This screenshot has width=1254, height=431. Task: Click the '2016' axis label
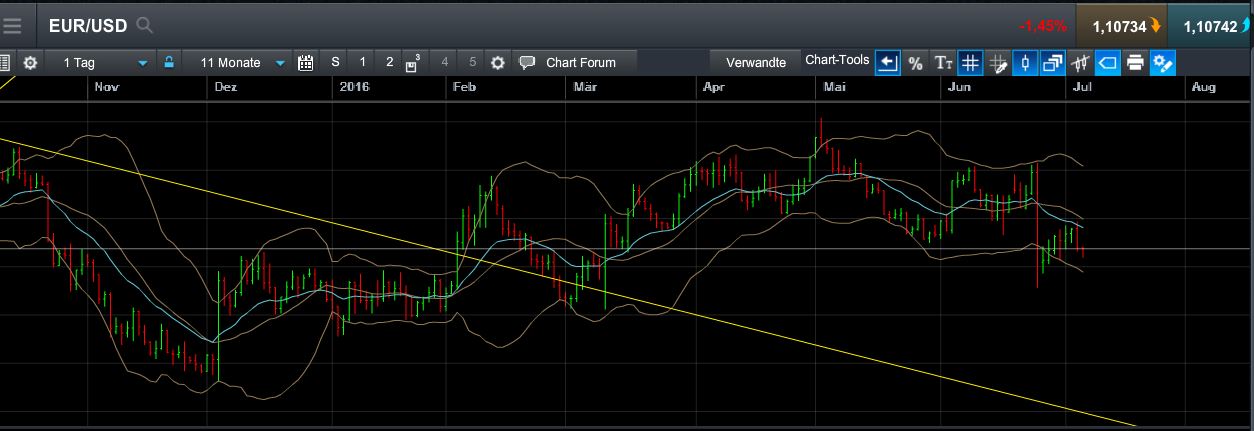[x=354, y=88]
